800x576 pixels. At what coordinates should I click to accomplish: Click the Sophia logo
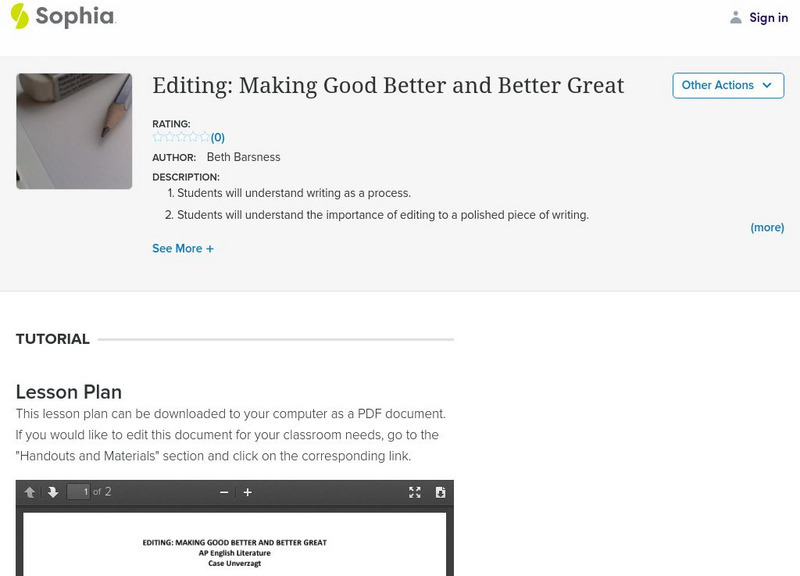tap(62, 17)
